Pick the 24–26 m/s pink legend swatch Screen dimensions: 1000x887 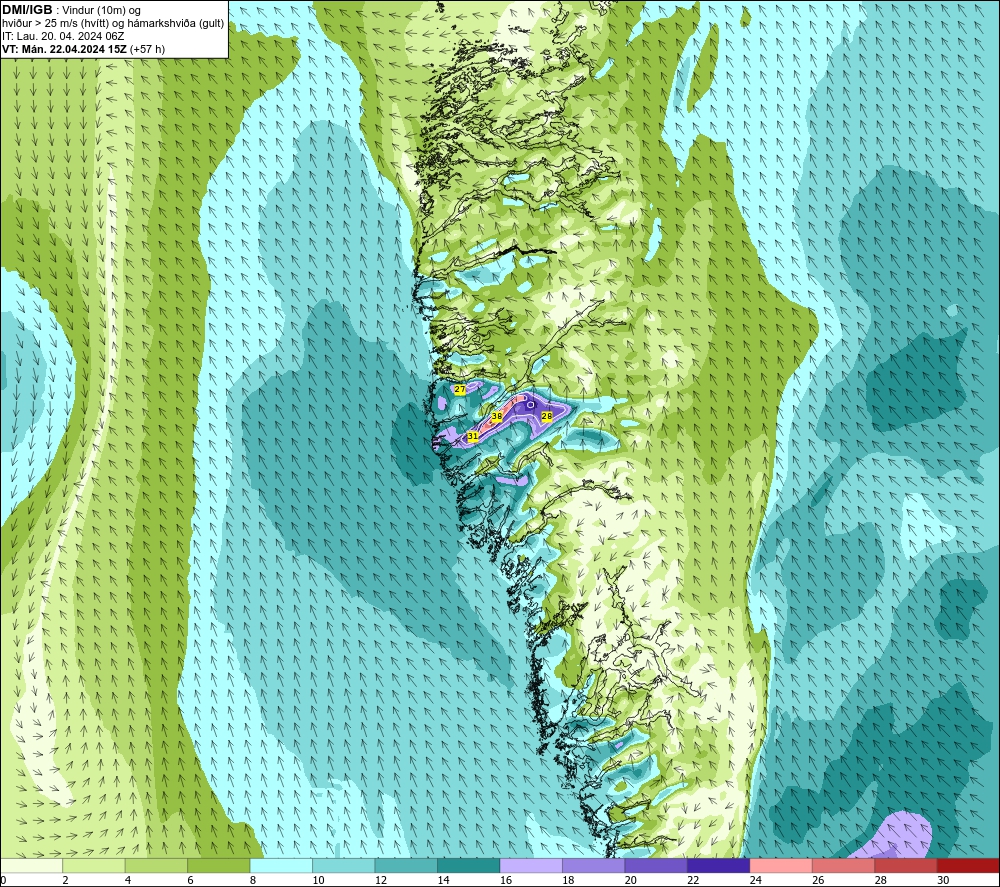[x=781, y=865]
